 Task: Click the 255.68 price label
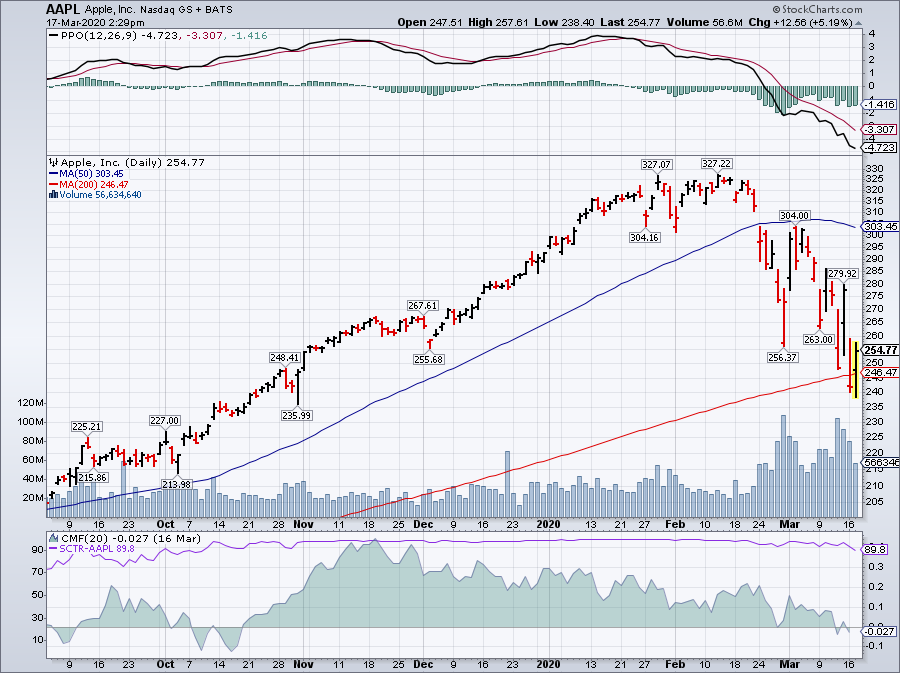click(x=429, y=360)
